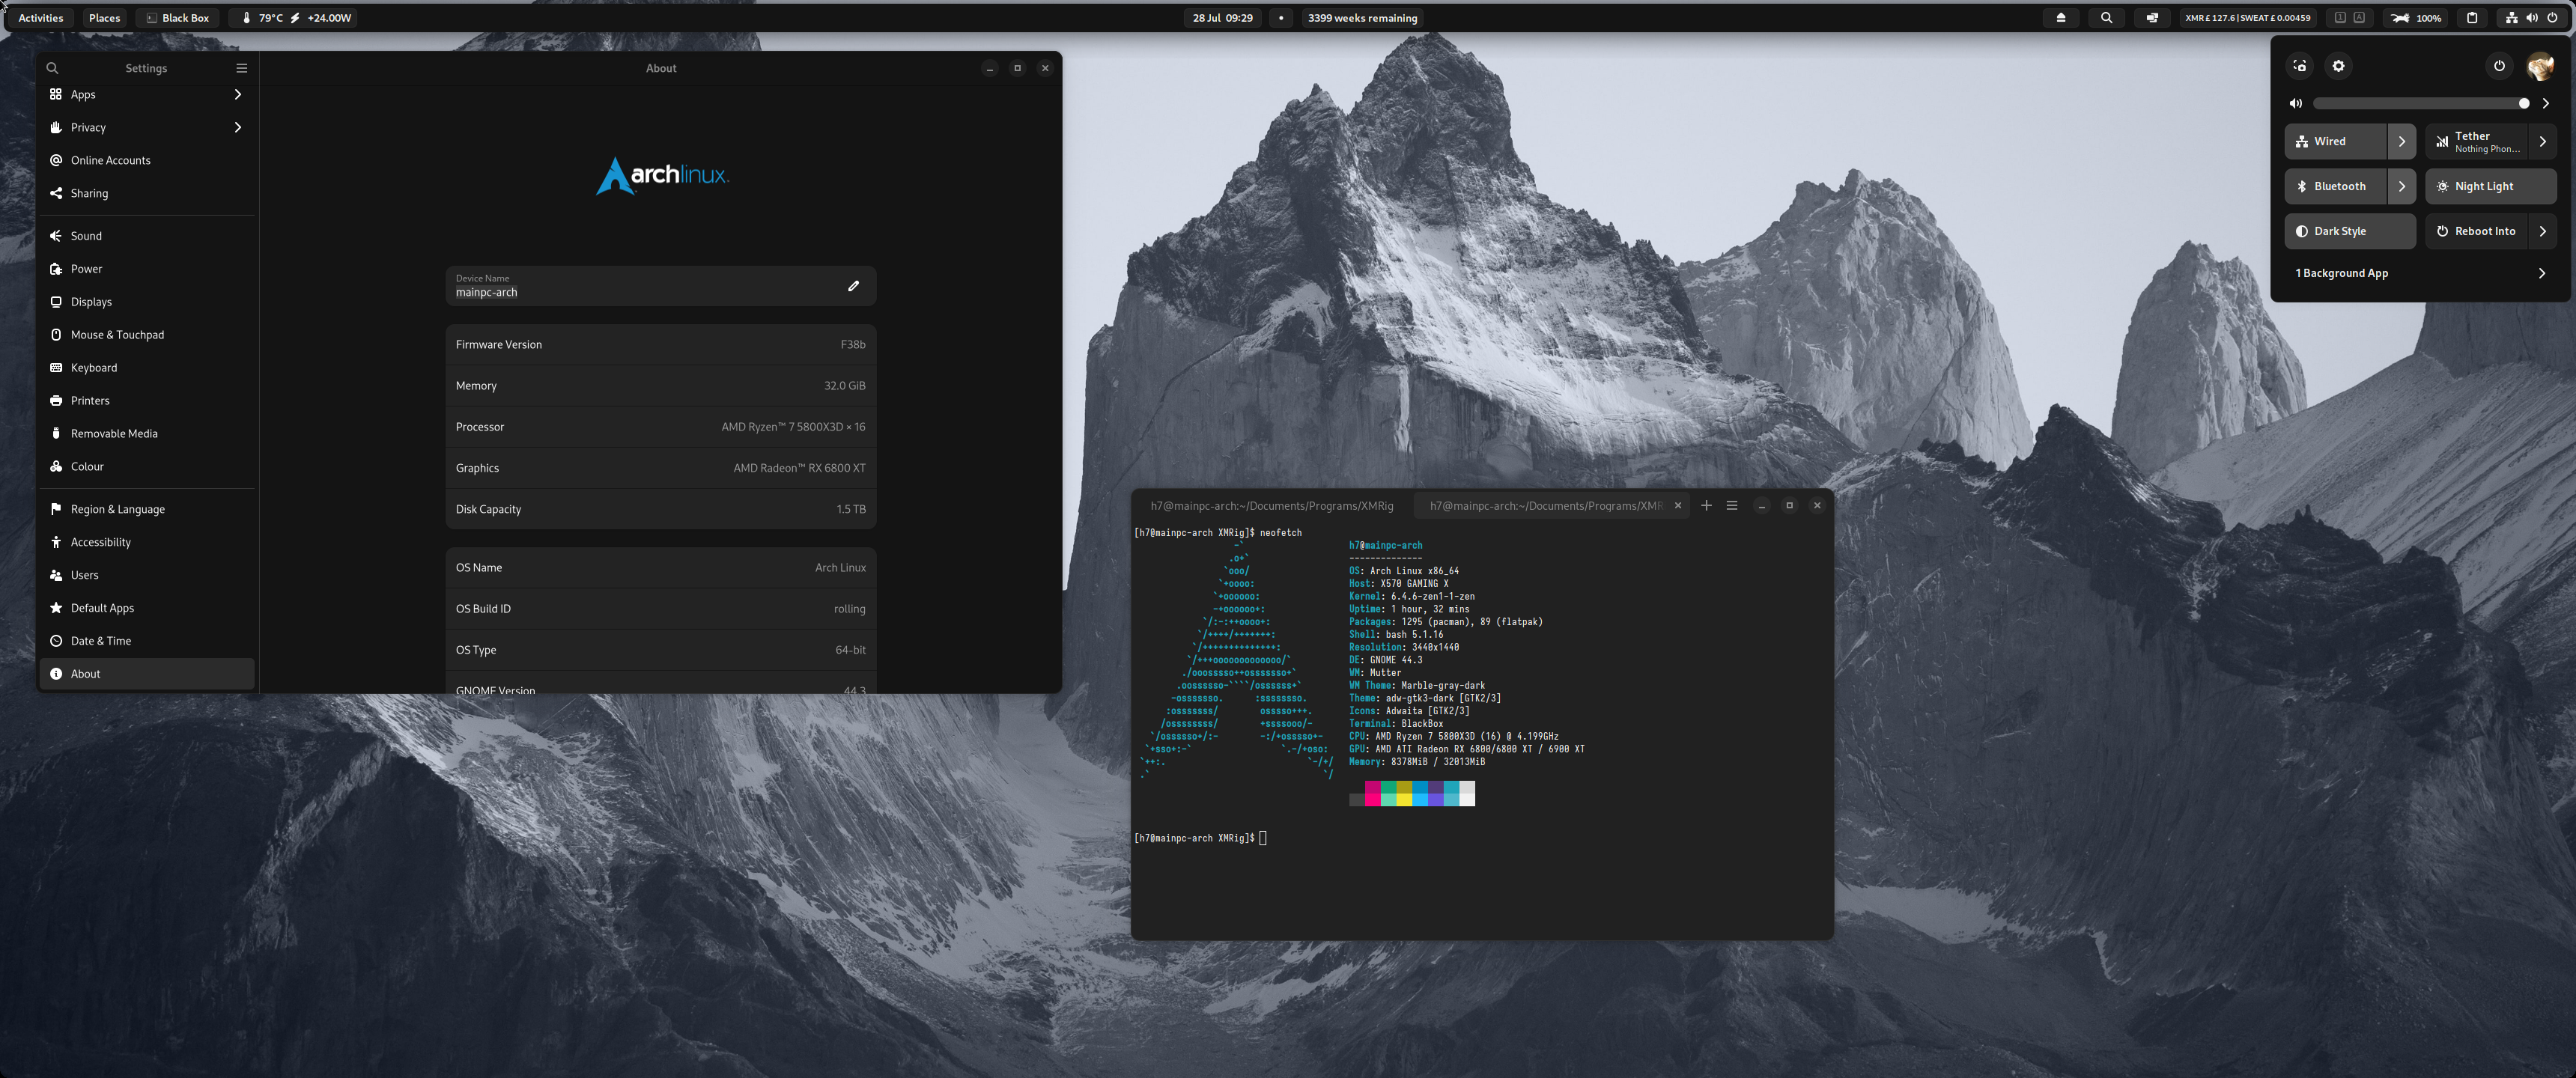Open Removable Media settings
2576x1078 pixels.
[147, 434]
